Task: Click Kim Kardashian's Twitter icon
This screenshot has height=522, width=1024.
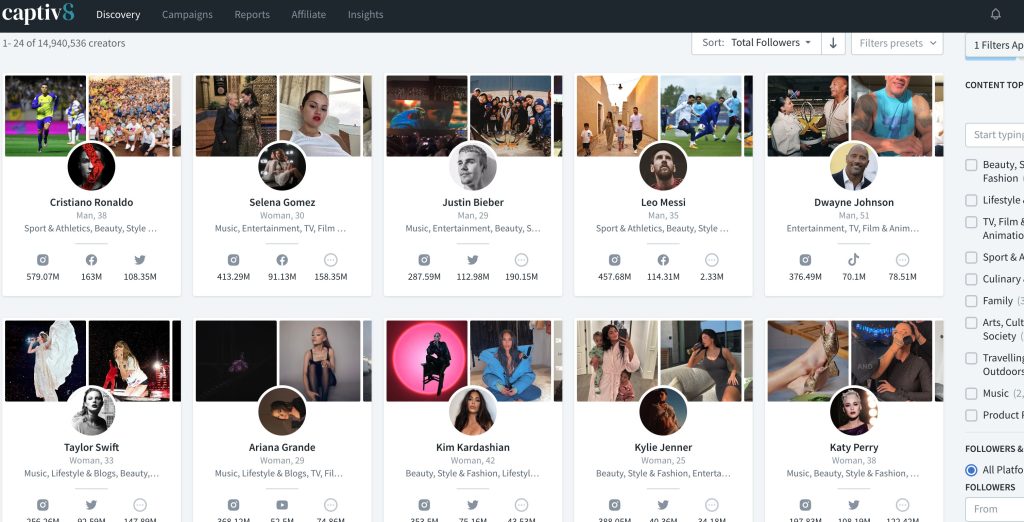Action: pyautogui.click(x=473, y=505)
